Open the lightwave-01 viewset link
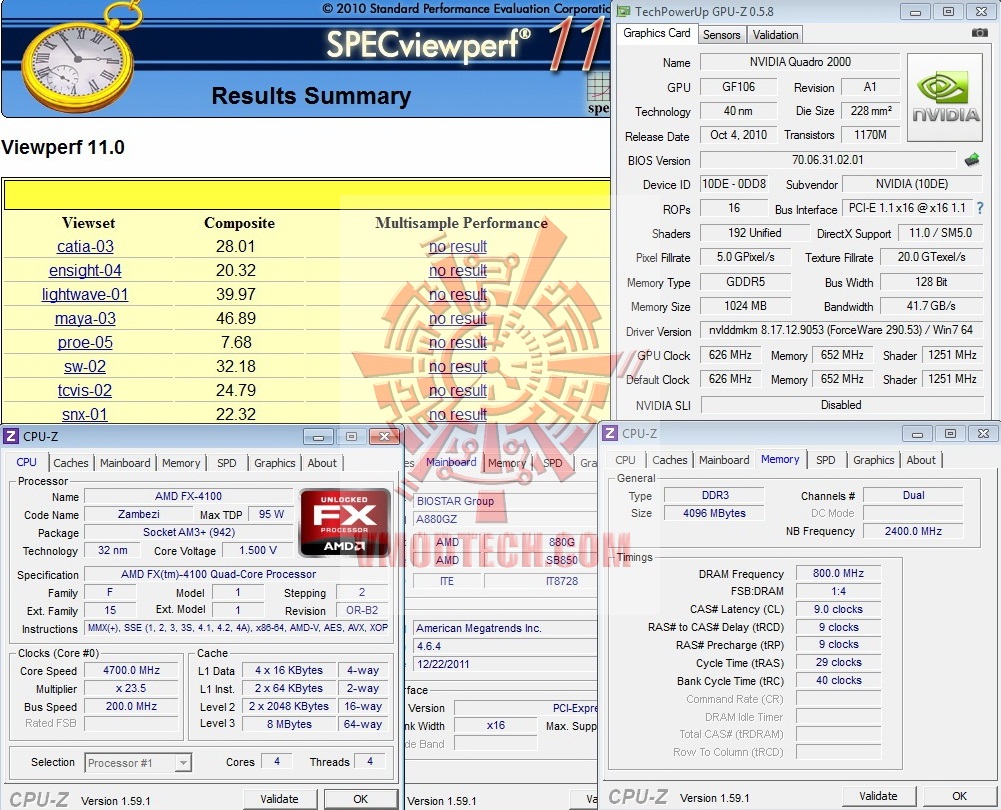The width and height of the screenshot is (1001, 810). [x=85, y=294]
